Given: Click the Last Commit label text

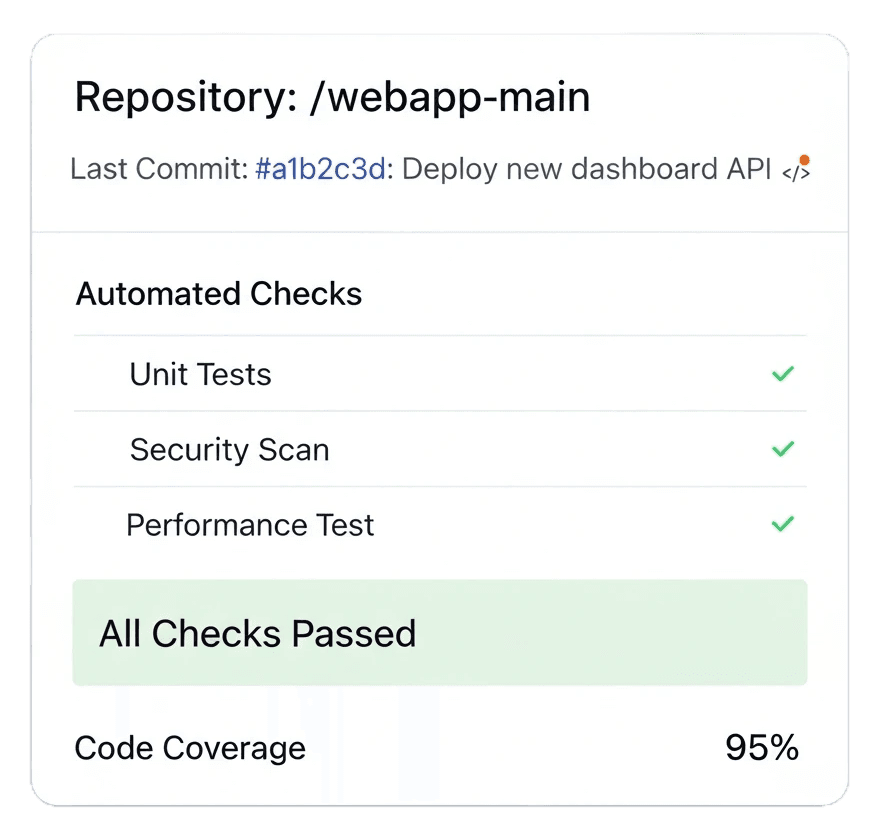Looking at the screenshot, I should tap(158, 169).
